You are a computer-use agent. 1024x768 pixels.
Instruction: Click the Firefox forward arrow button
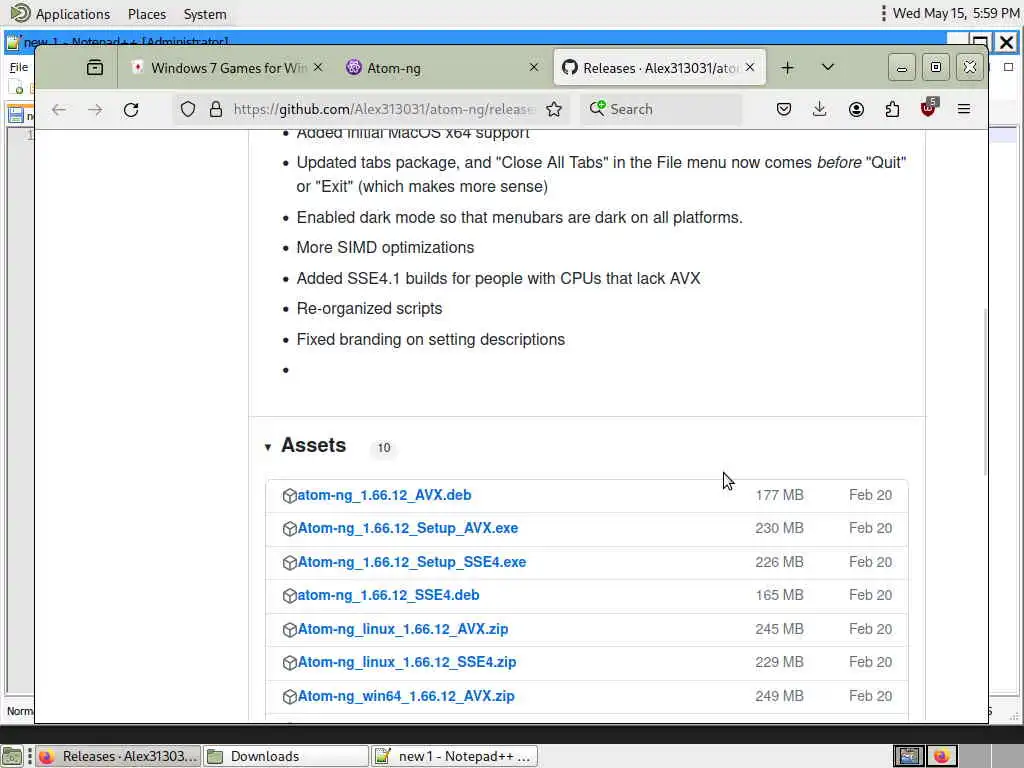point(95,110)
